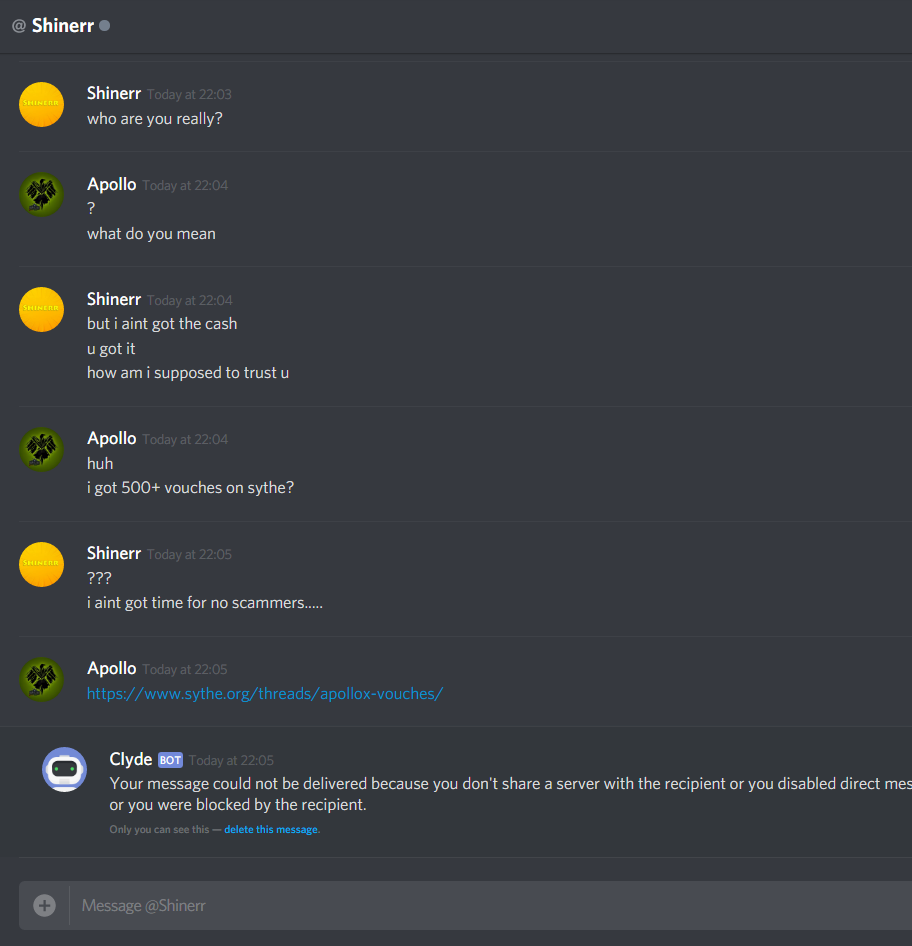The image size is (912, 946).
Task: Open Shinerr's yellow avatar on first message
Action: coord(42,104)
